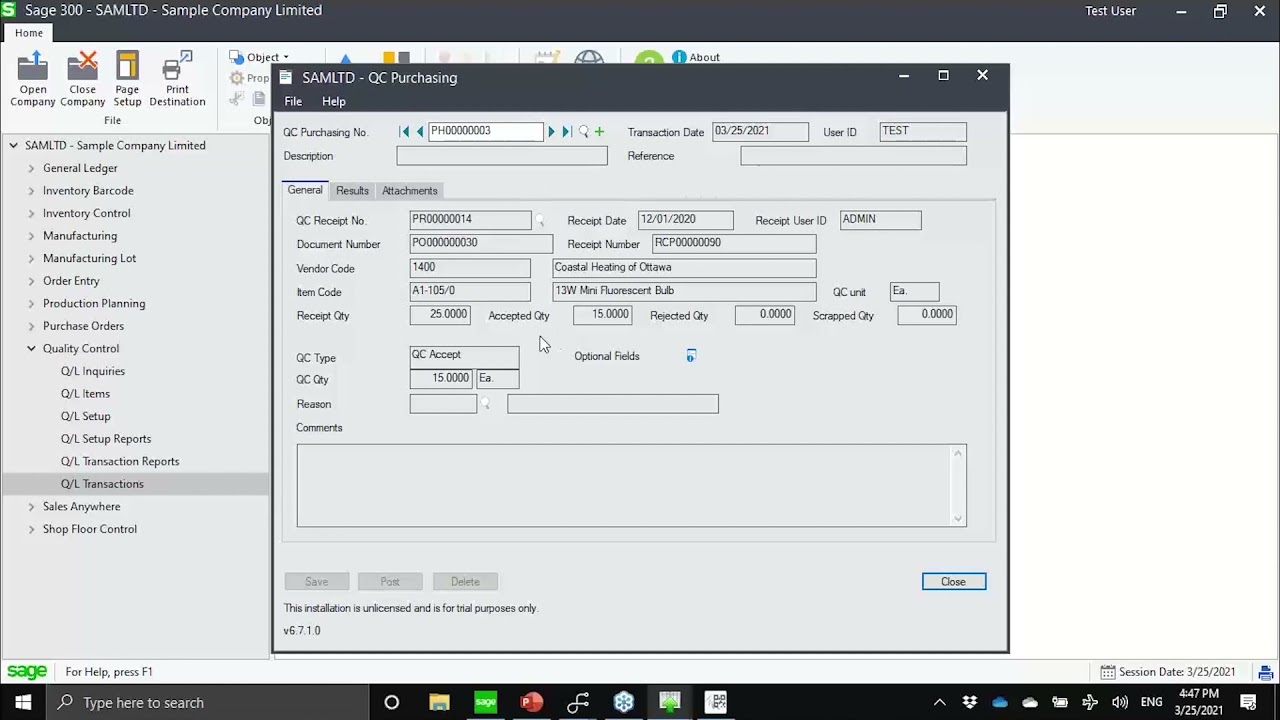This screenshot has width=1280, height=720.
Task: Open the File menu in QC Purchasing
Action: 293,101
